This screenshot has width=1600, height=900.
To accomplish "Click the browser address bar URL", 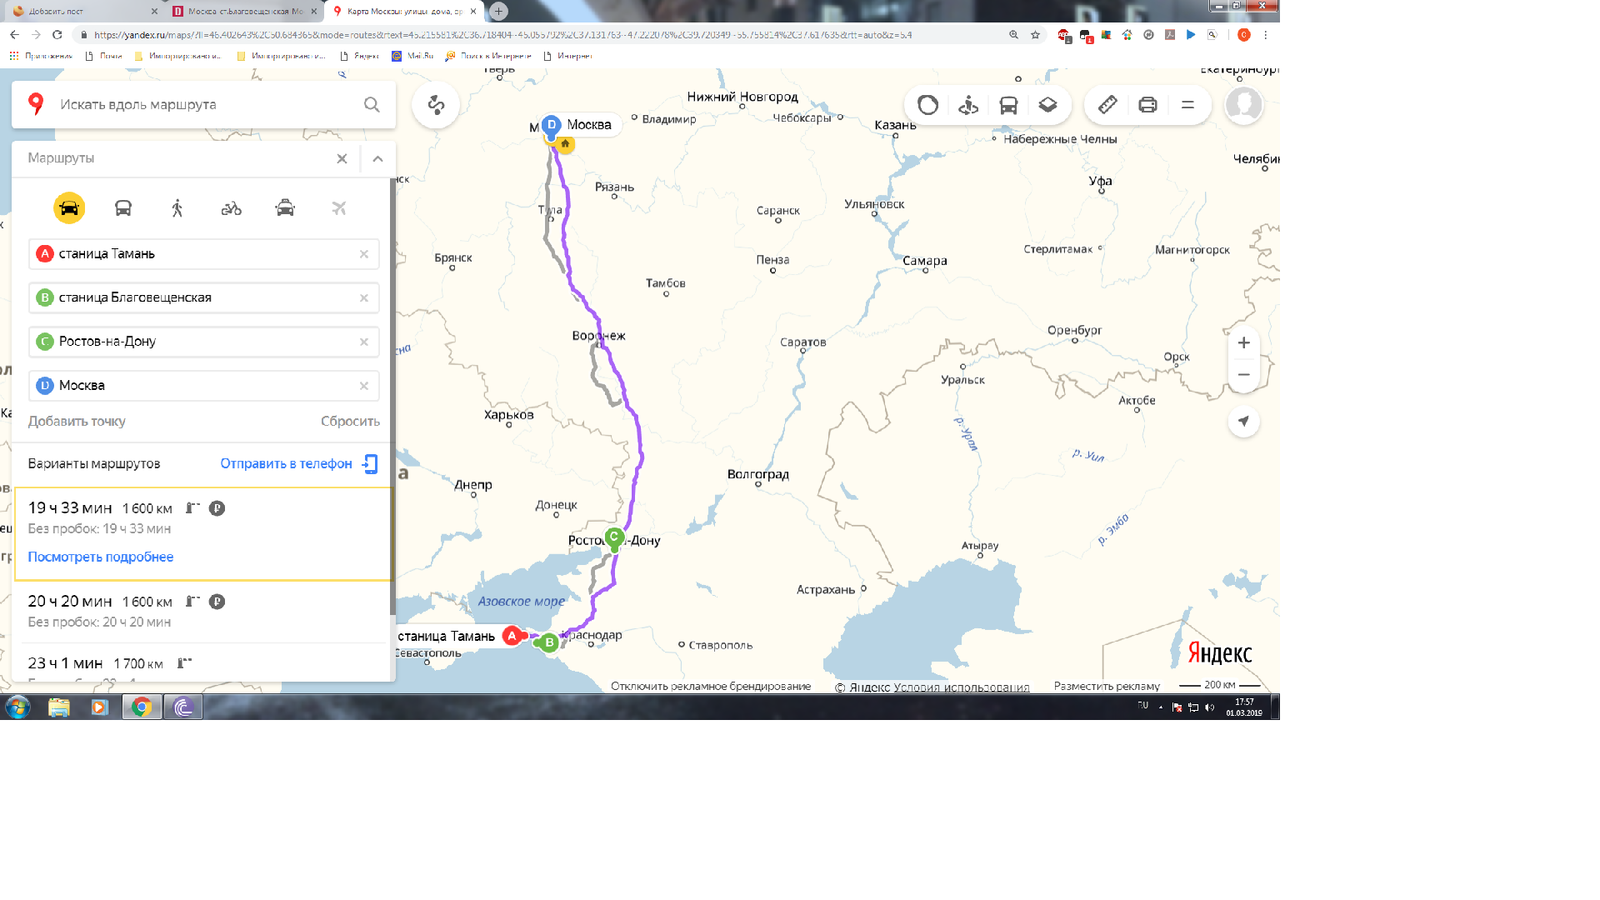I will 503,35.
